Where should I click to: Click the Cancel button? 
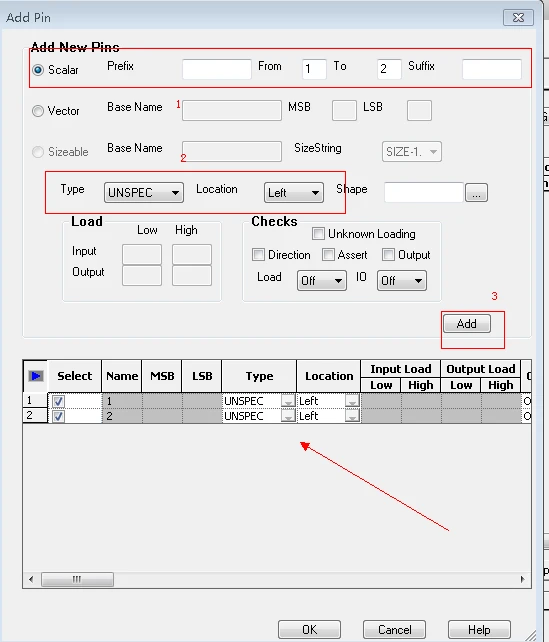tap(394, 629)
